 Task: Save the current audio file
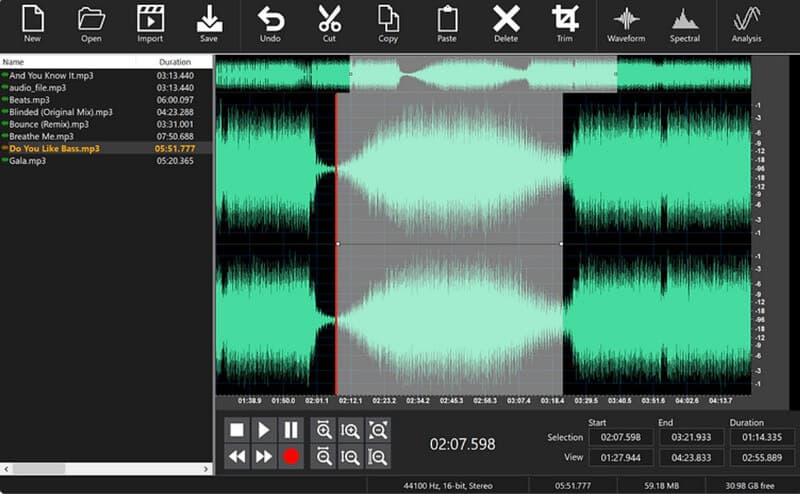[209, 23]
